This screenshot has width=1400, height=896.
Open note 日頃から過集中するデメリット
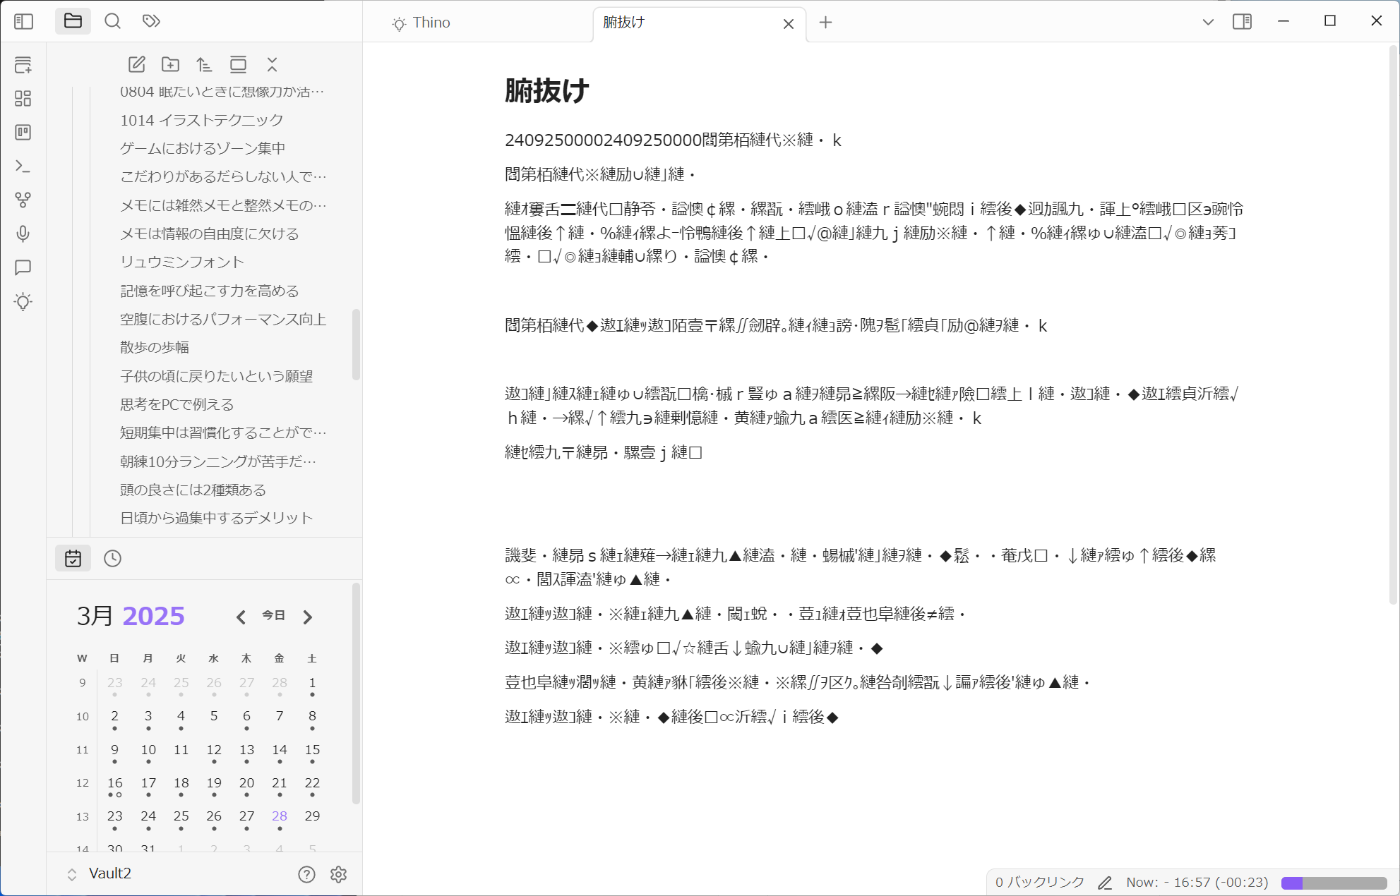coord(216,518)
